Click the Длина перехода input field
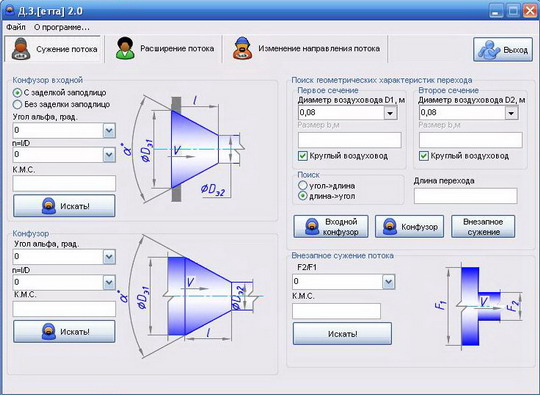This screenshot has height=395, width=540. (x=466, y=196)
